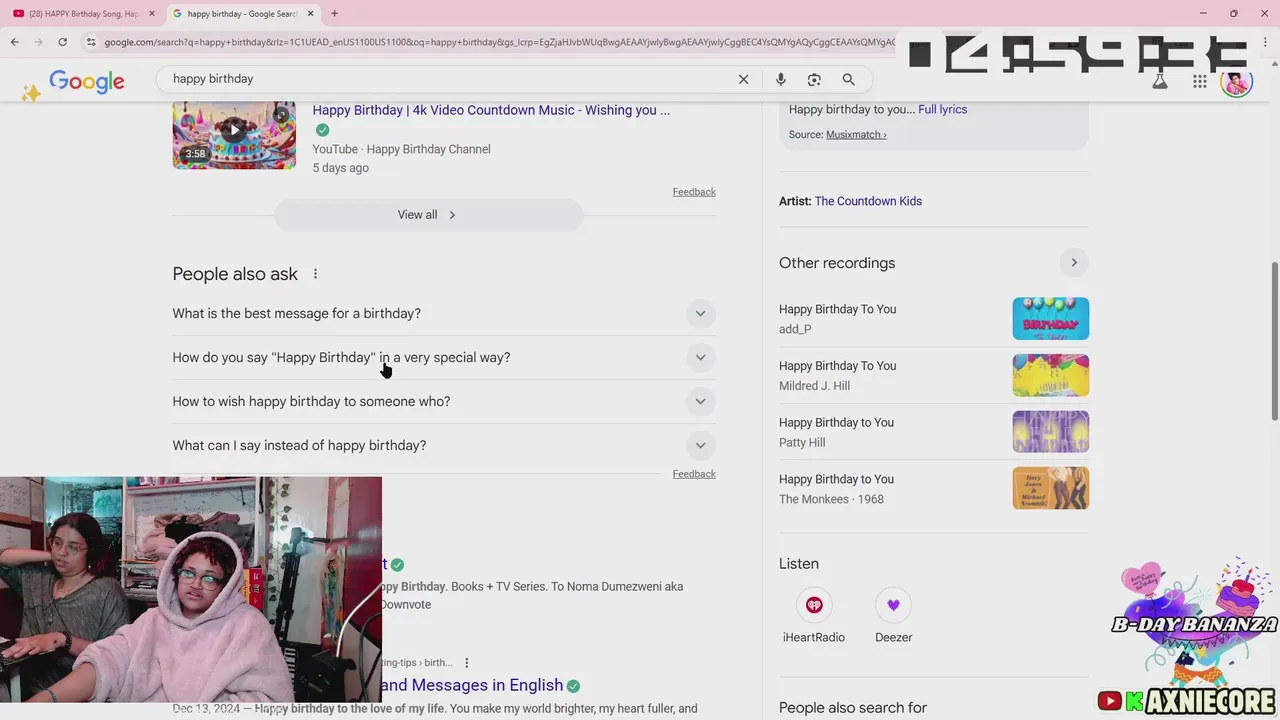
Task: Click the Feedback link under videos
Action: 694,192
